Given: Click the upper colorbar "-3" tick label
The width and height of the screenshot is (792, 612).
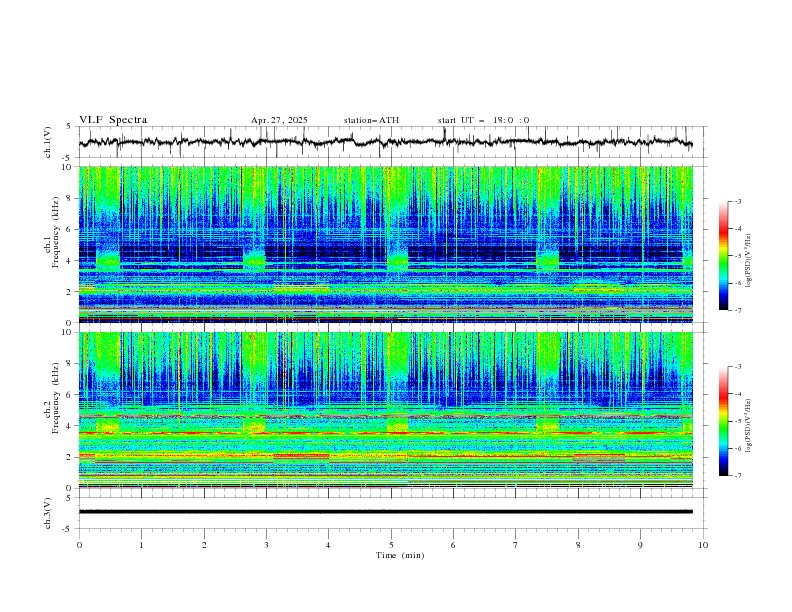Looking at the screenshot, I should click(737, 201).
